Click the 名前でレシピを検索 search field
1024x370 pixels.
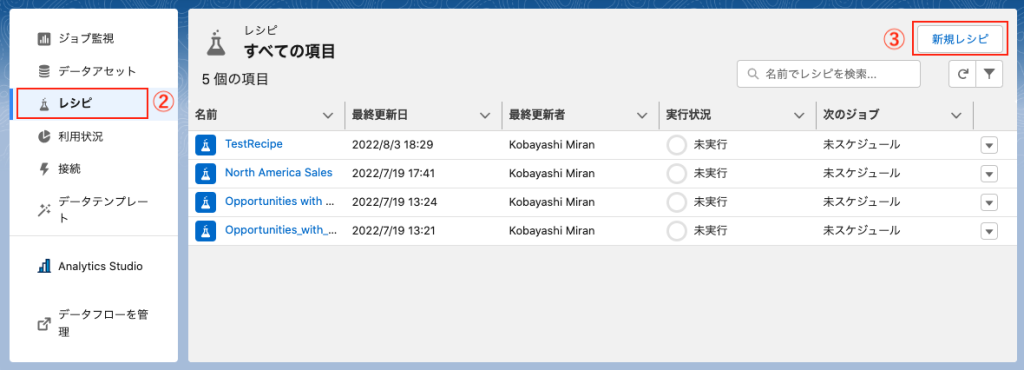[x=828, y=74]
